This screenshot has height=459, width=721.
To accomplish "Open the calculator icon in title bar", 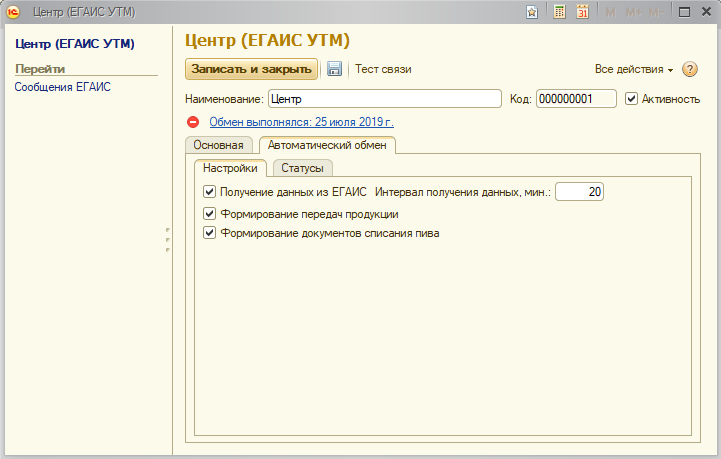I will click(x=559, y=12).
